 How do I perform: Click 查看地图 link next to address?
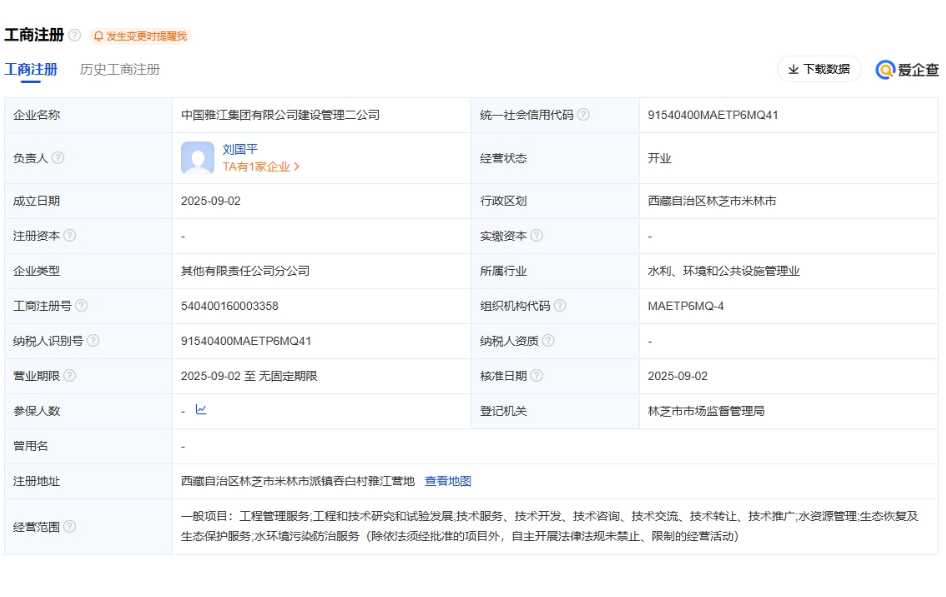coord(448,481)
